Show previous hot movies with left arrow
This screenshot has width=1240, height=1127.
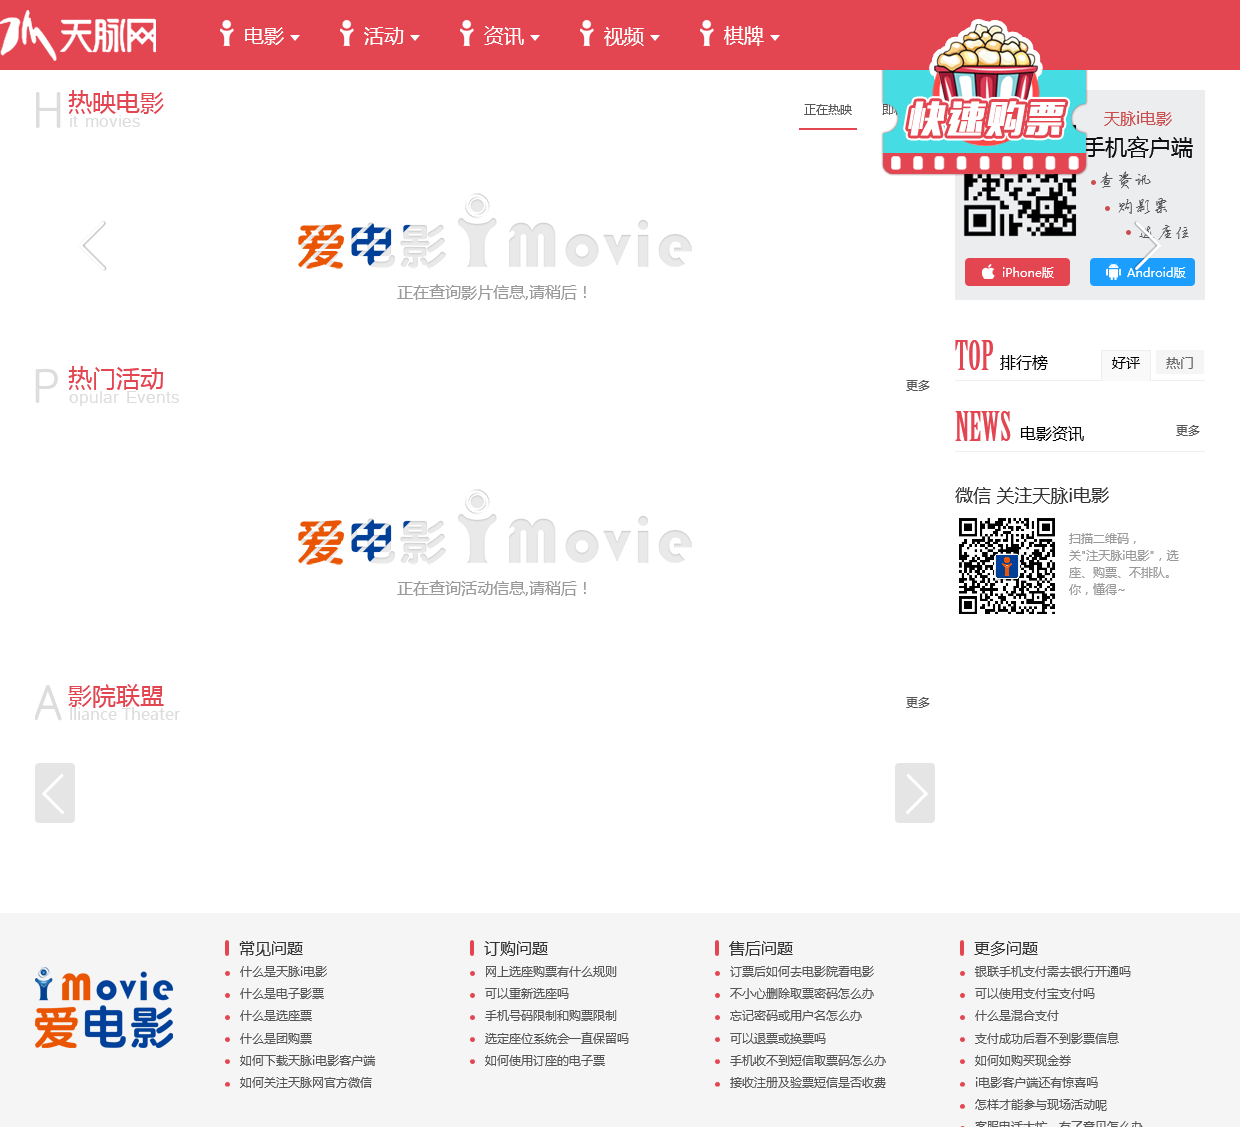tap(95, 246)
